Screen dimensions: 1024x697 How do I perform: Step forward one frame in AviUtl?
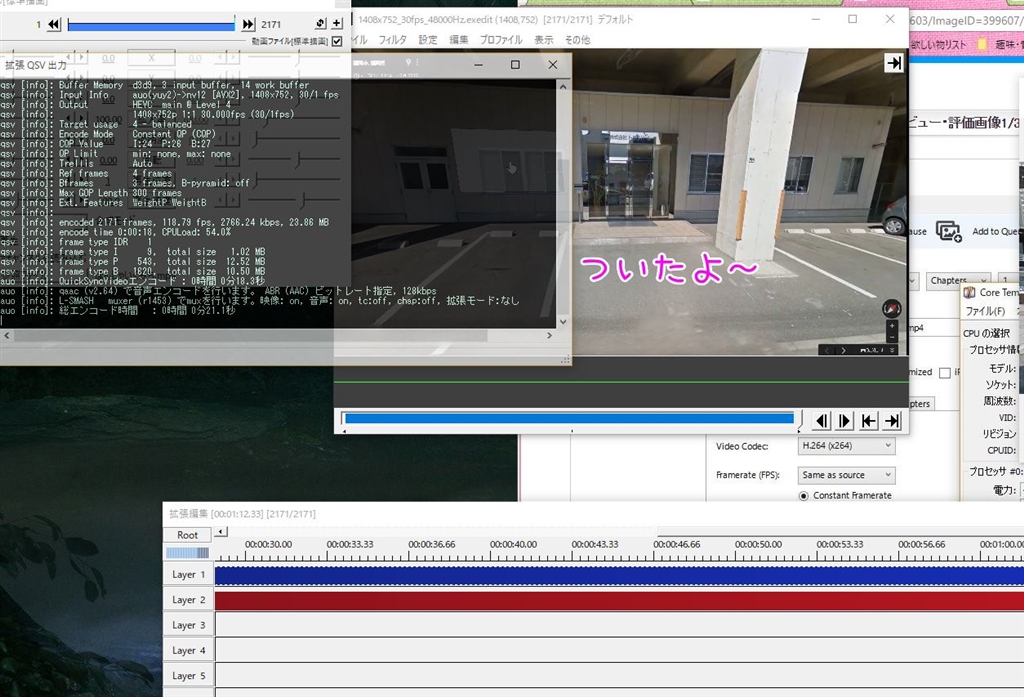coord(844,421)
